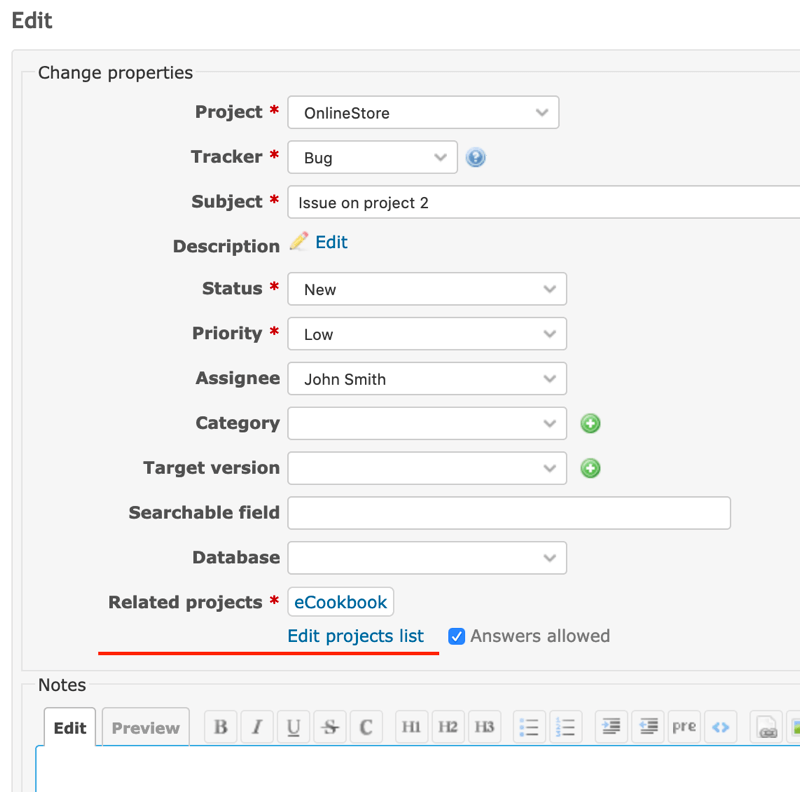Insert Heading 1 with H1 button

pyautogui.click(x=411, y=727)
